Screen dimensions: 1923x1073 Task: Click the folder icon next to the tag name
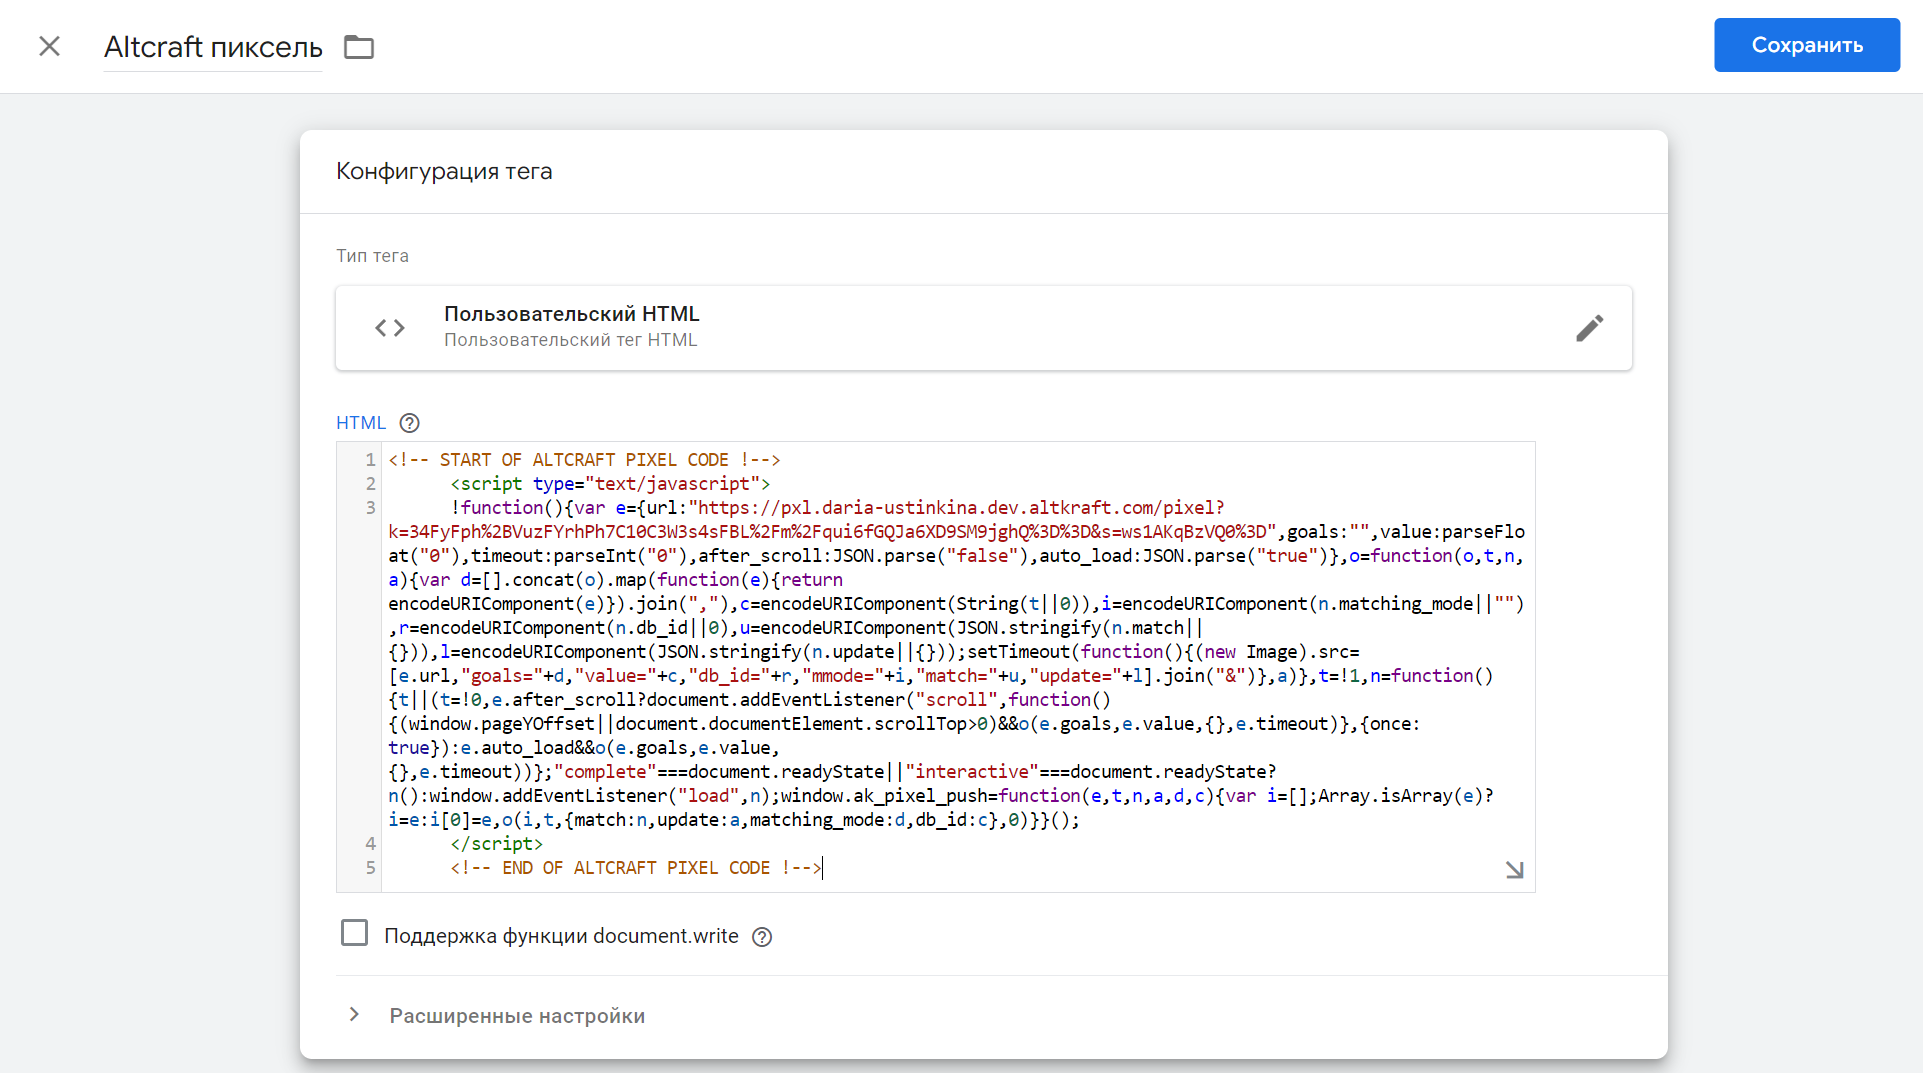359,47
